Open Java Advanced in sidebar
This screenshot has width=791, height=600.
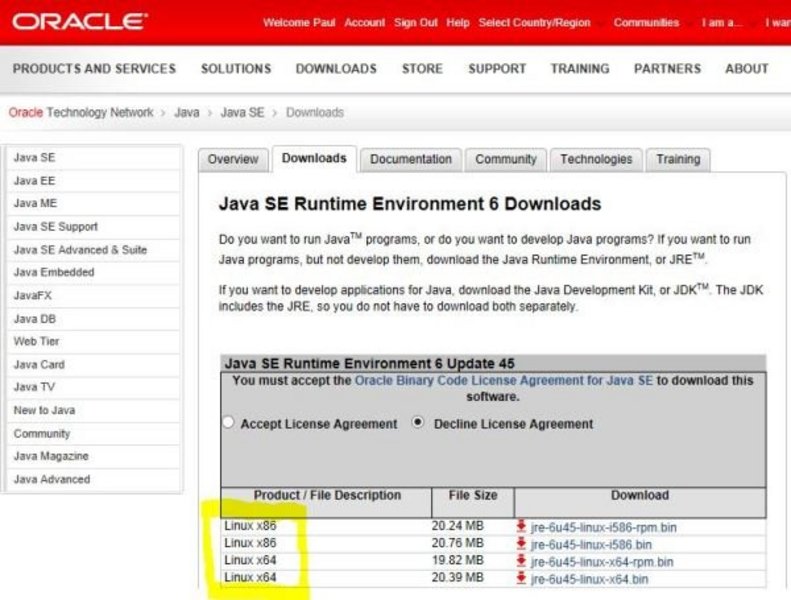click(x=94, y=479)
